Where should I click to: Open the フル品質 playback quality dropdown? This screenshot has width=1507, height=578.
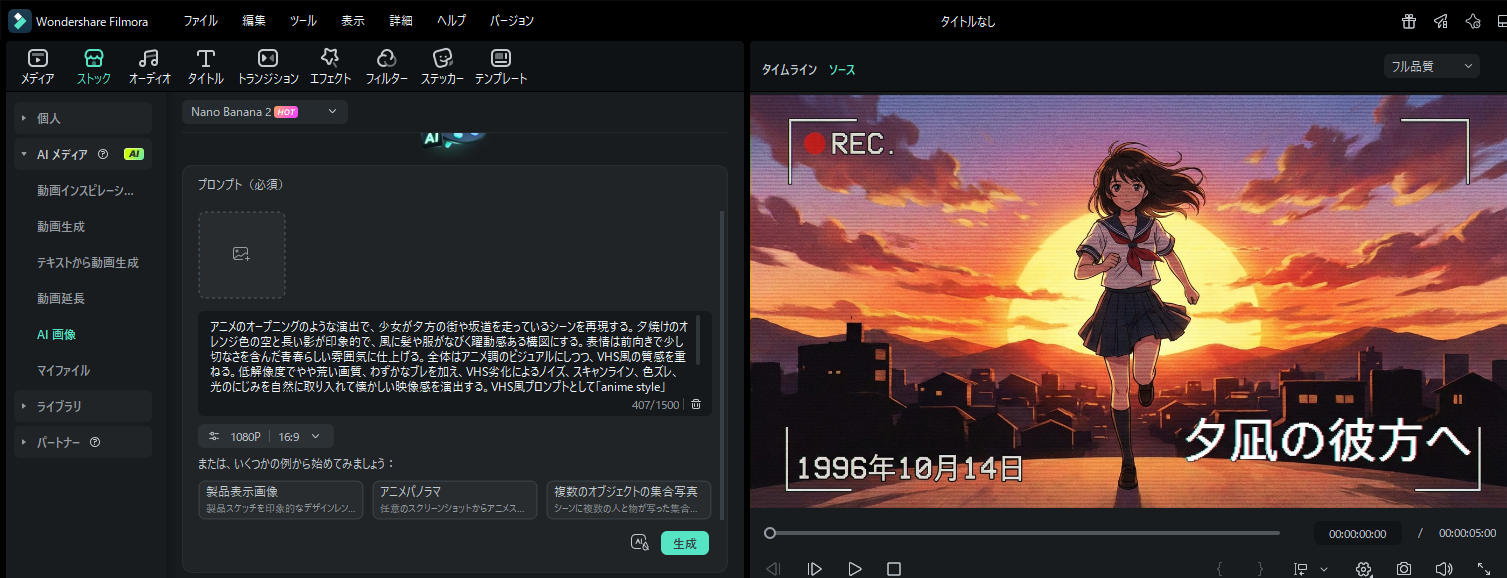click(x=1431, y=66)
